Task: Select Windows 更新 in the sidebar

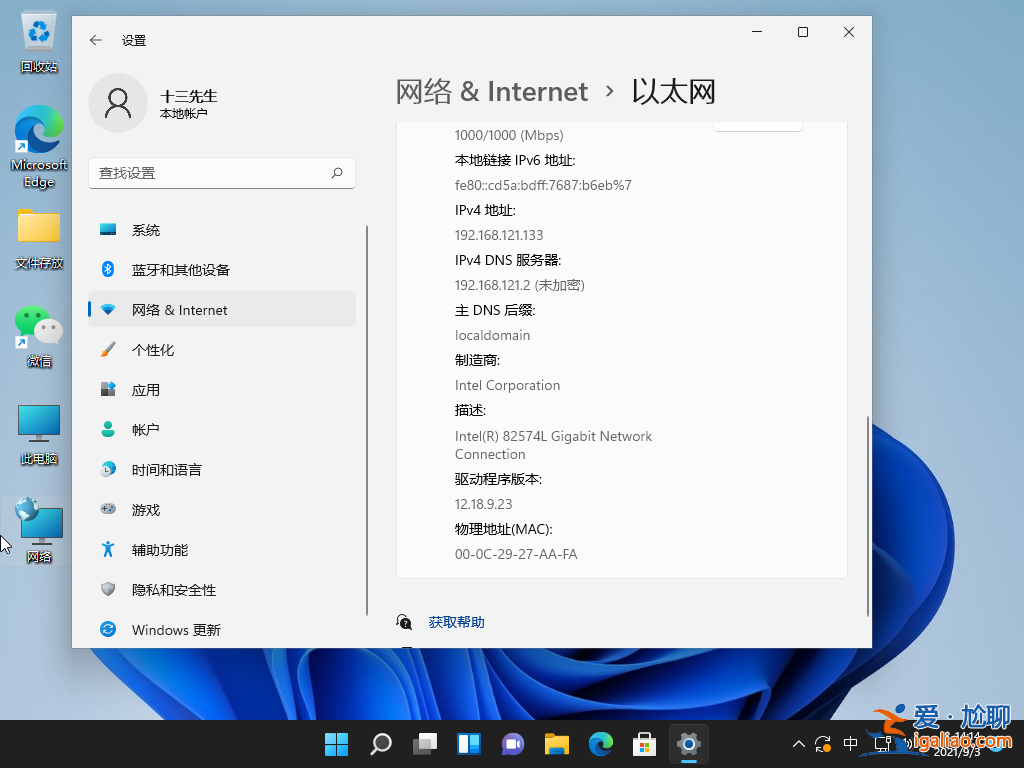Action: tap(176, 630)
